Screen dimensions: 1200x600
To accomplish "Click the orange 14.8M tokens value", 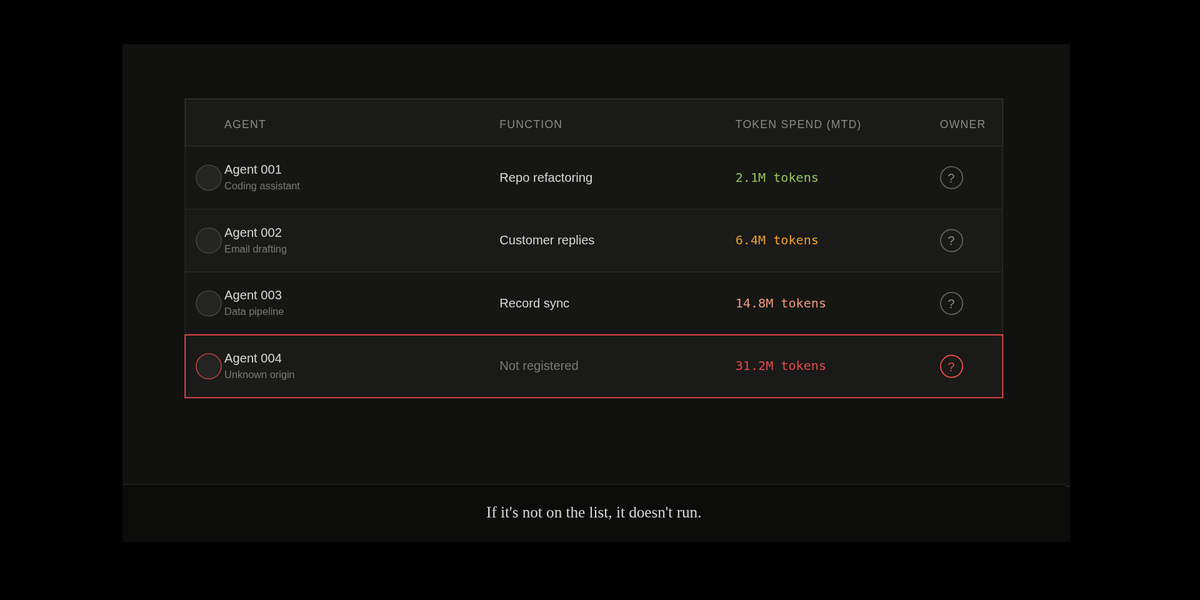I will pyautogui.click(x=781, y=303).
